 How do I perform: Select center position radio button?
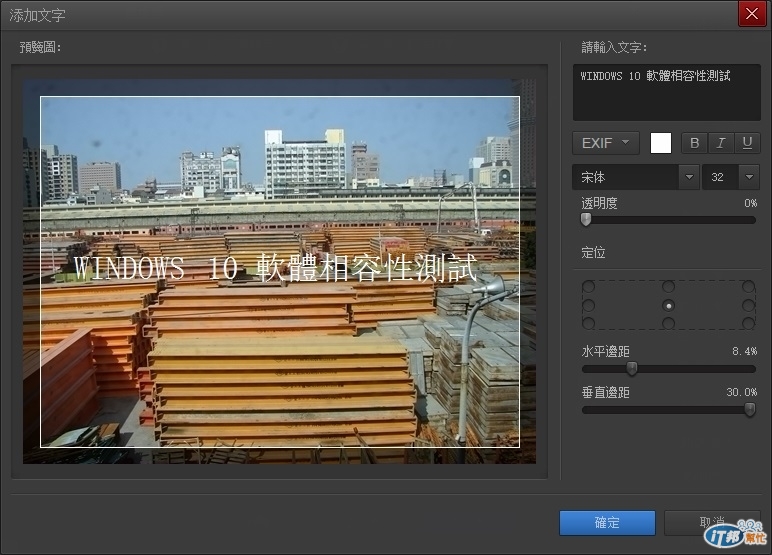668,305
